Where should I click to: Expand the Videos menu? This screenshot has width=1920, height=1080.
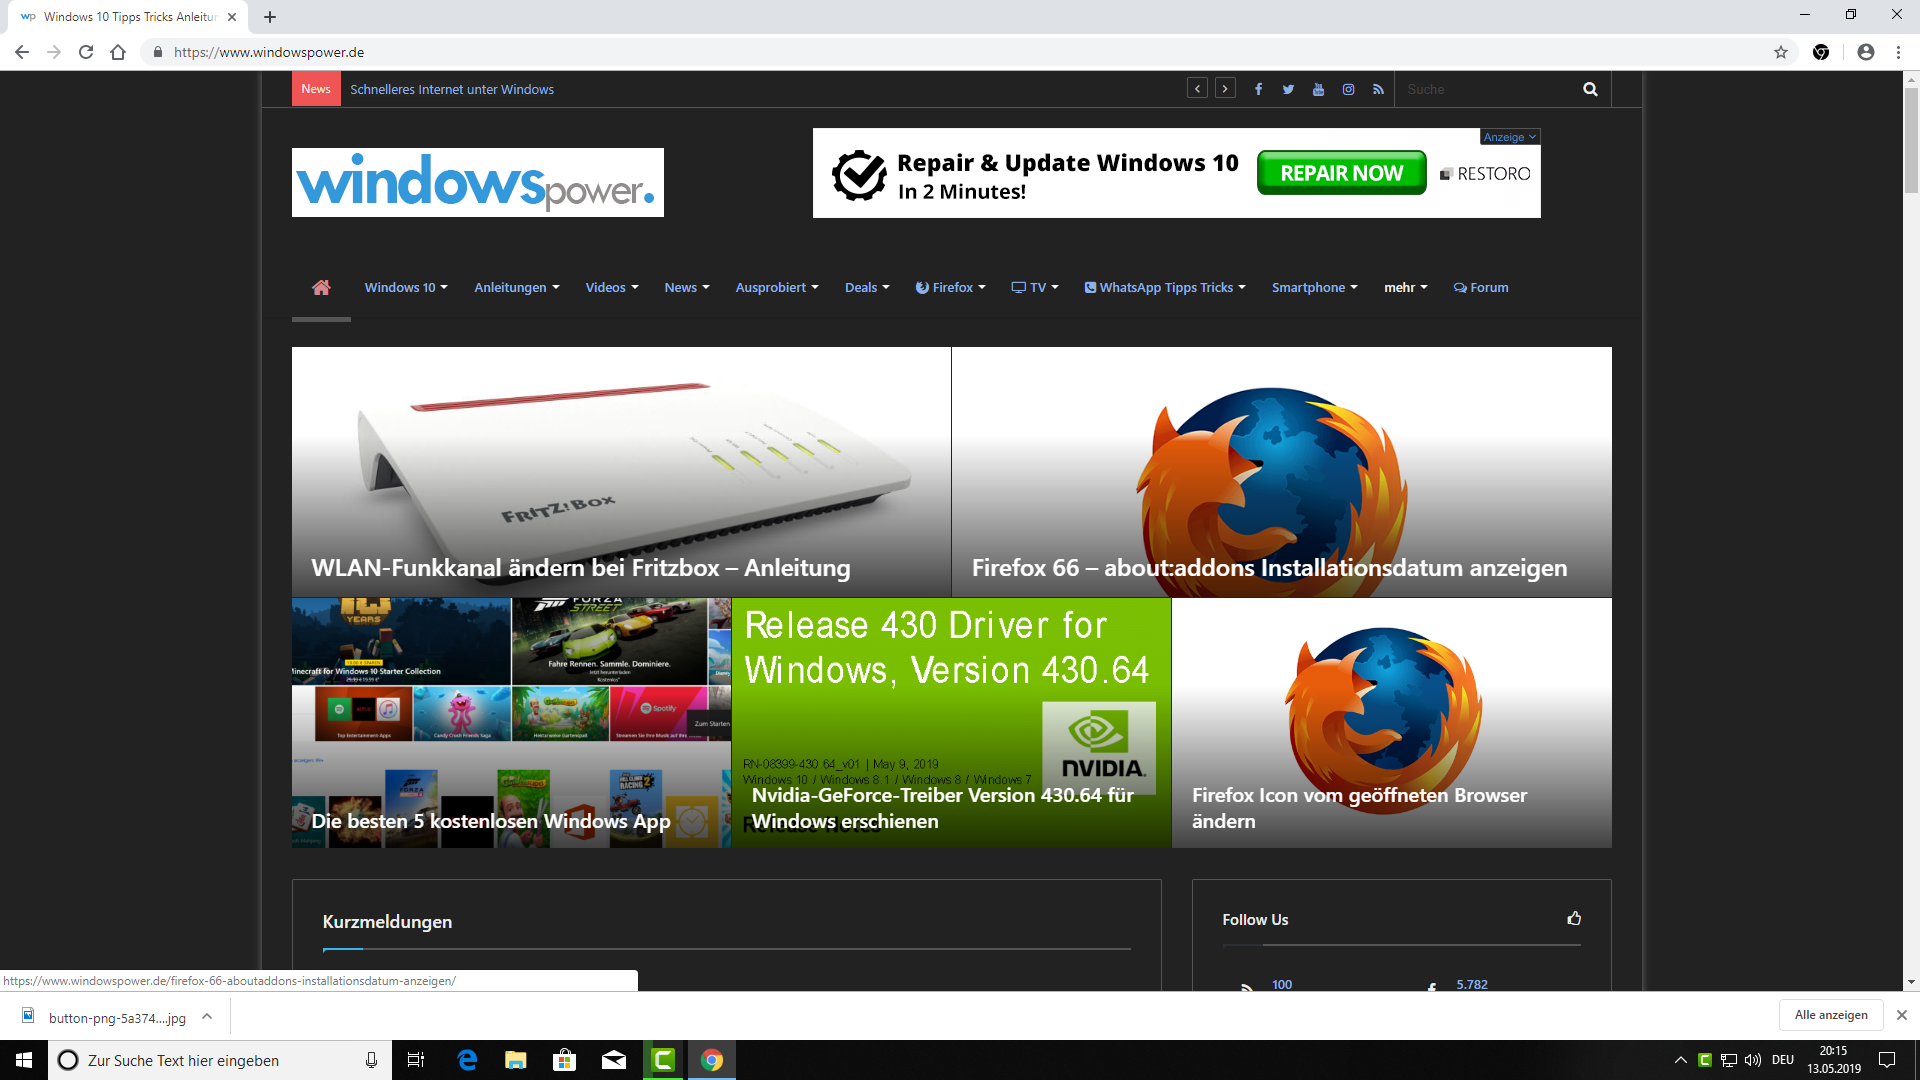click(x=612, y=287)
